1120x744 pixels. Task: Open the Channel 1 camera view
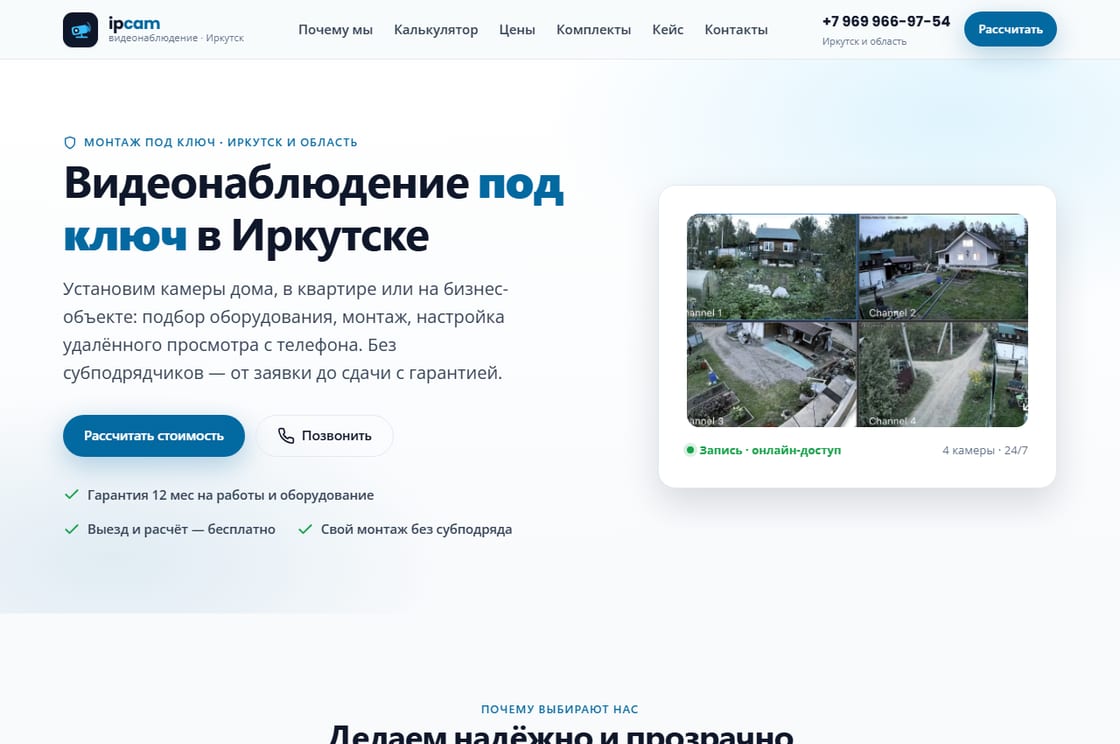click(x=771, y=266)
